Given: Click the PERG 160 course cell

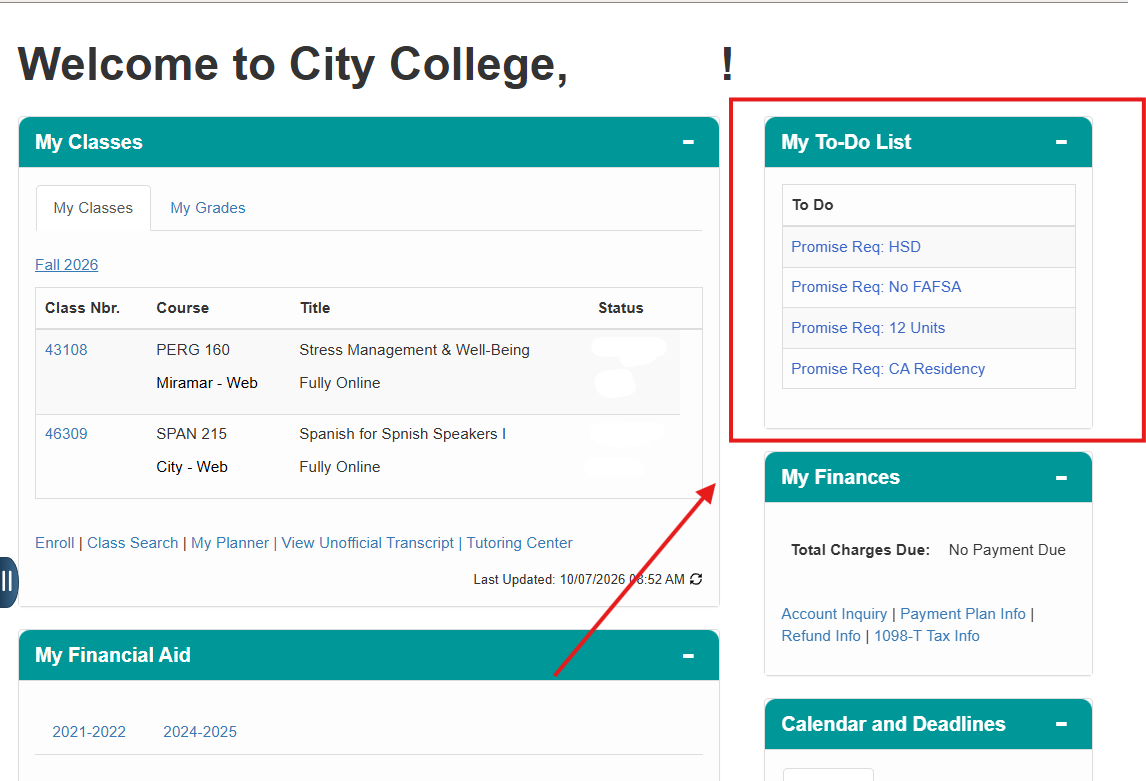Looking at the screenshot, I should [193, 350].
